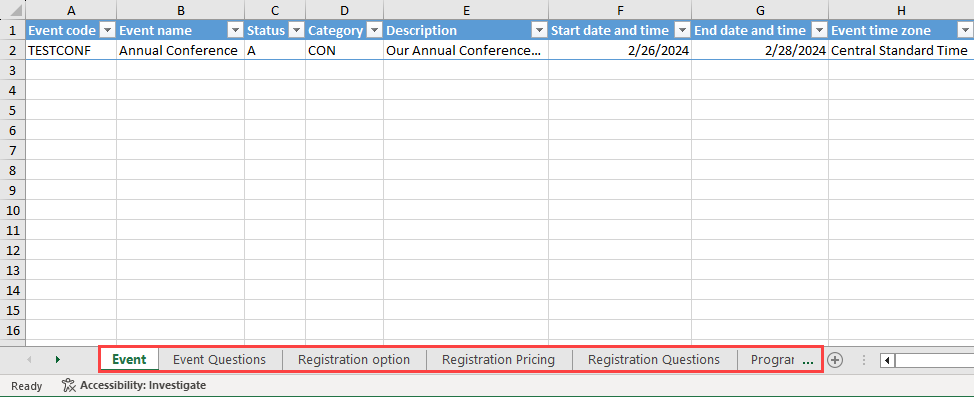974x397 pixels.
Task: Click the Accessibility Investigate status icon
Action: coord(68,385)
